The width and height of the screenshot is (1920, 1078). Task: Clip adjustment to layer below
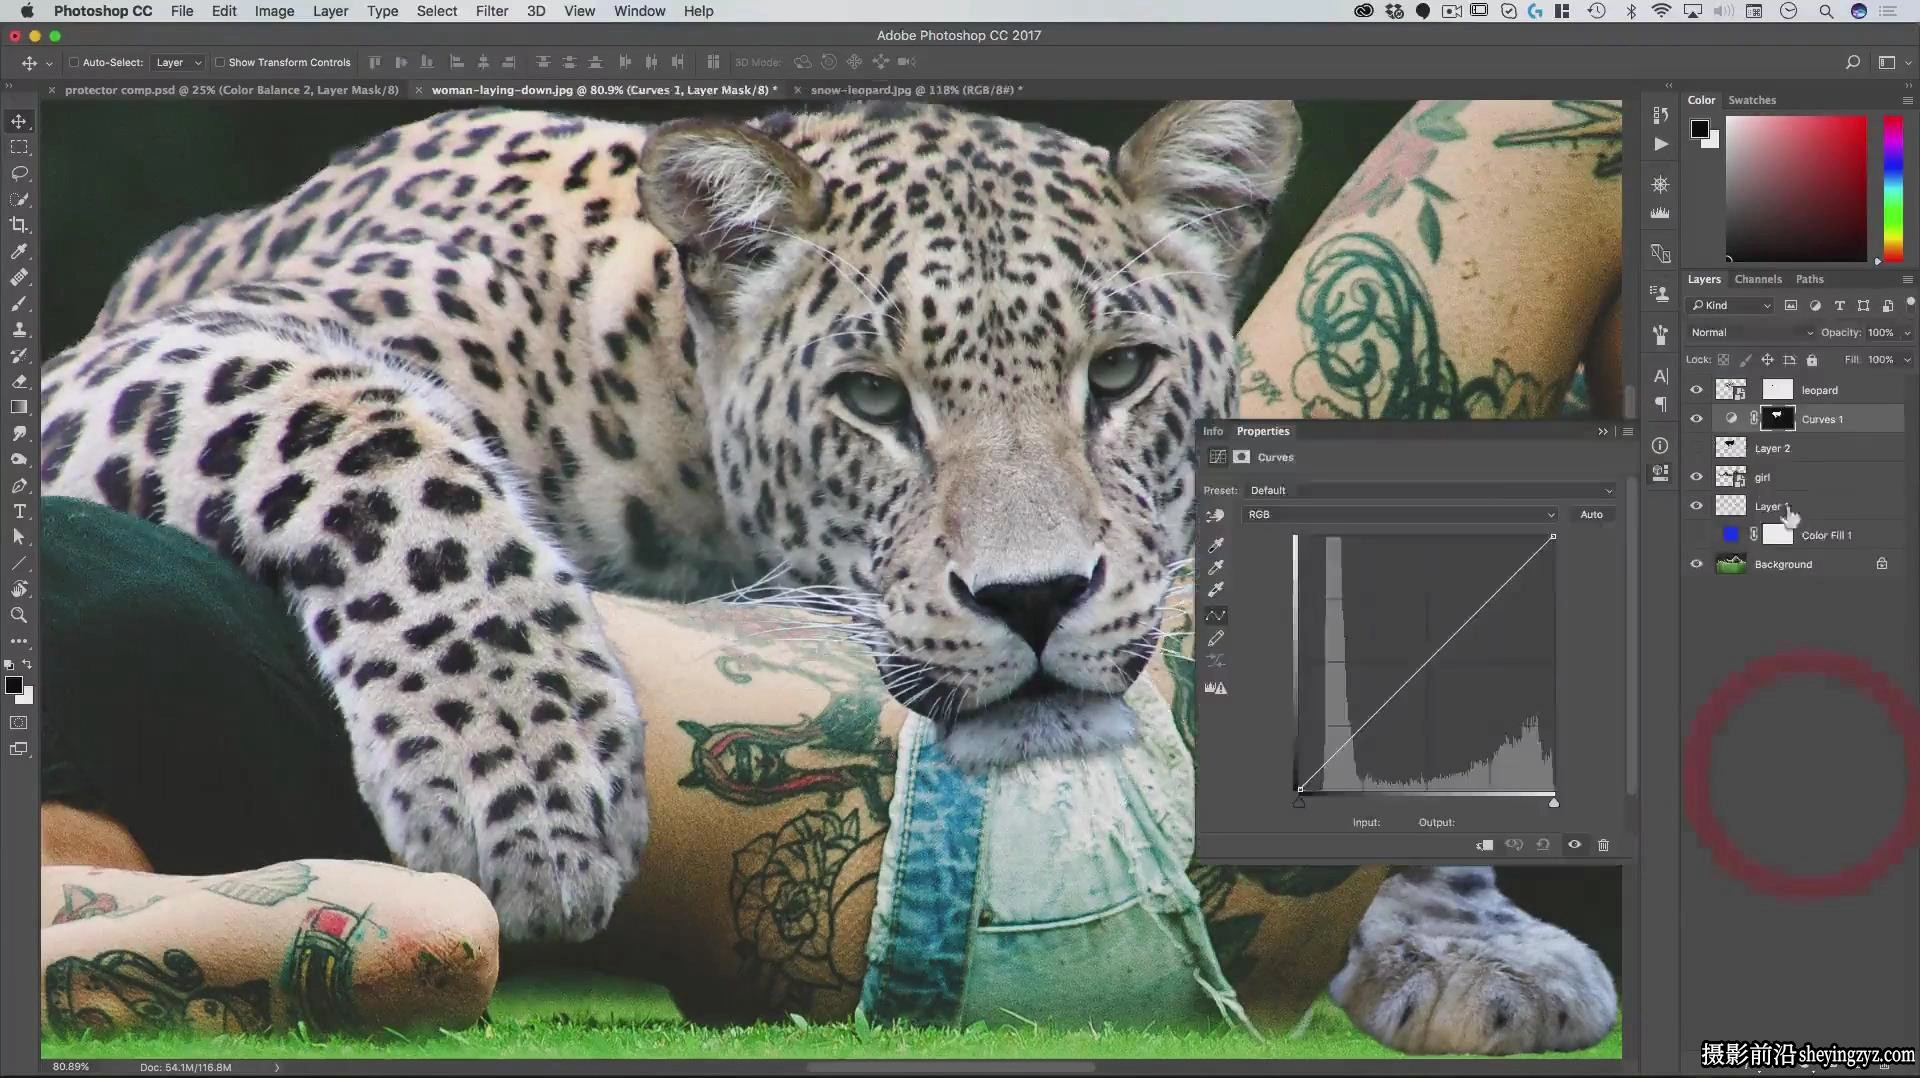[1485, 845]
